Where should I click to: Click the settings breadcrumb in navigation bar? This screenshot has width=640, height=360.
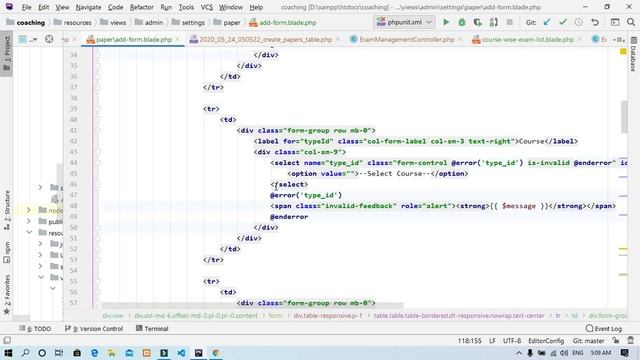(188, 22)
